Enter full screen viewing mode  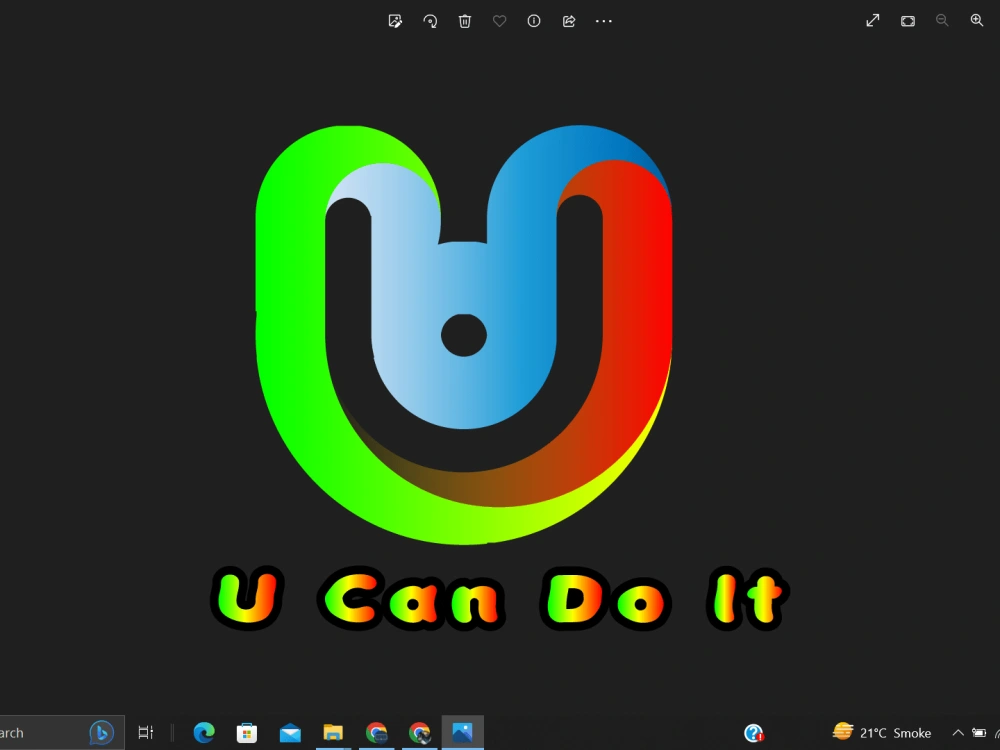[872, 20]
